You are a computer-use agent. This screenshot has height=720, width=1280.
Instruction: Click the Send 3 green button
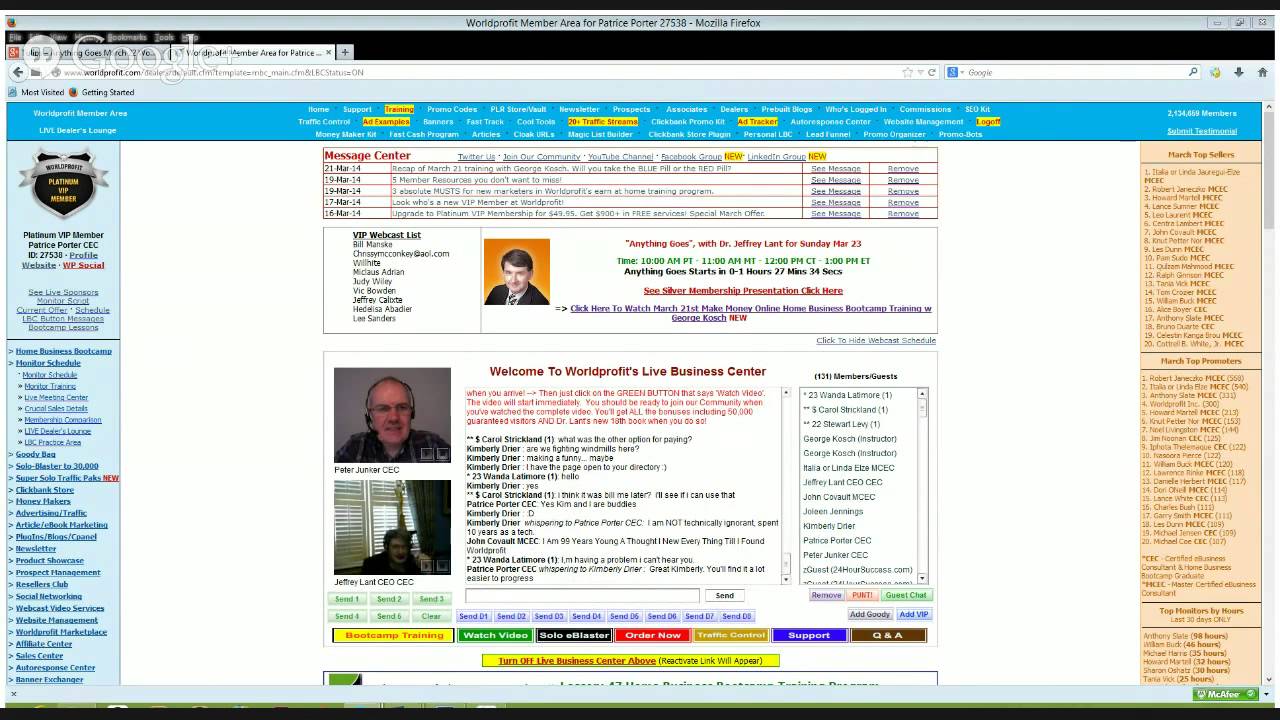(431, 599)
